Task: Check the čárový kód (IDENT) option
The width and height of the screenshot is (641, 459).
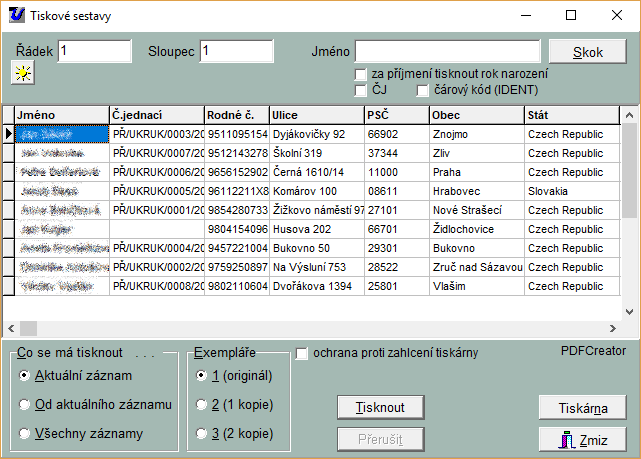Action: [423, 90]
